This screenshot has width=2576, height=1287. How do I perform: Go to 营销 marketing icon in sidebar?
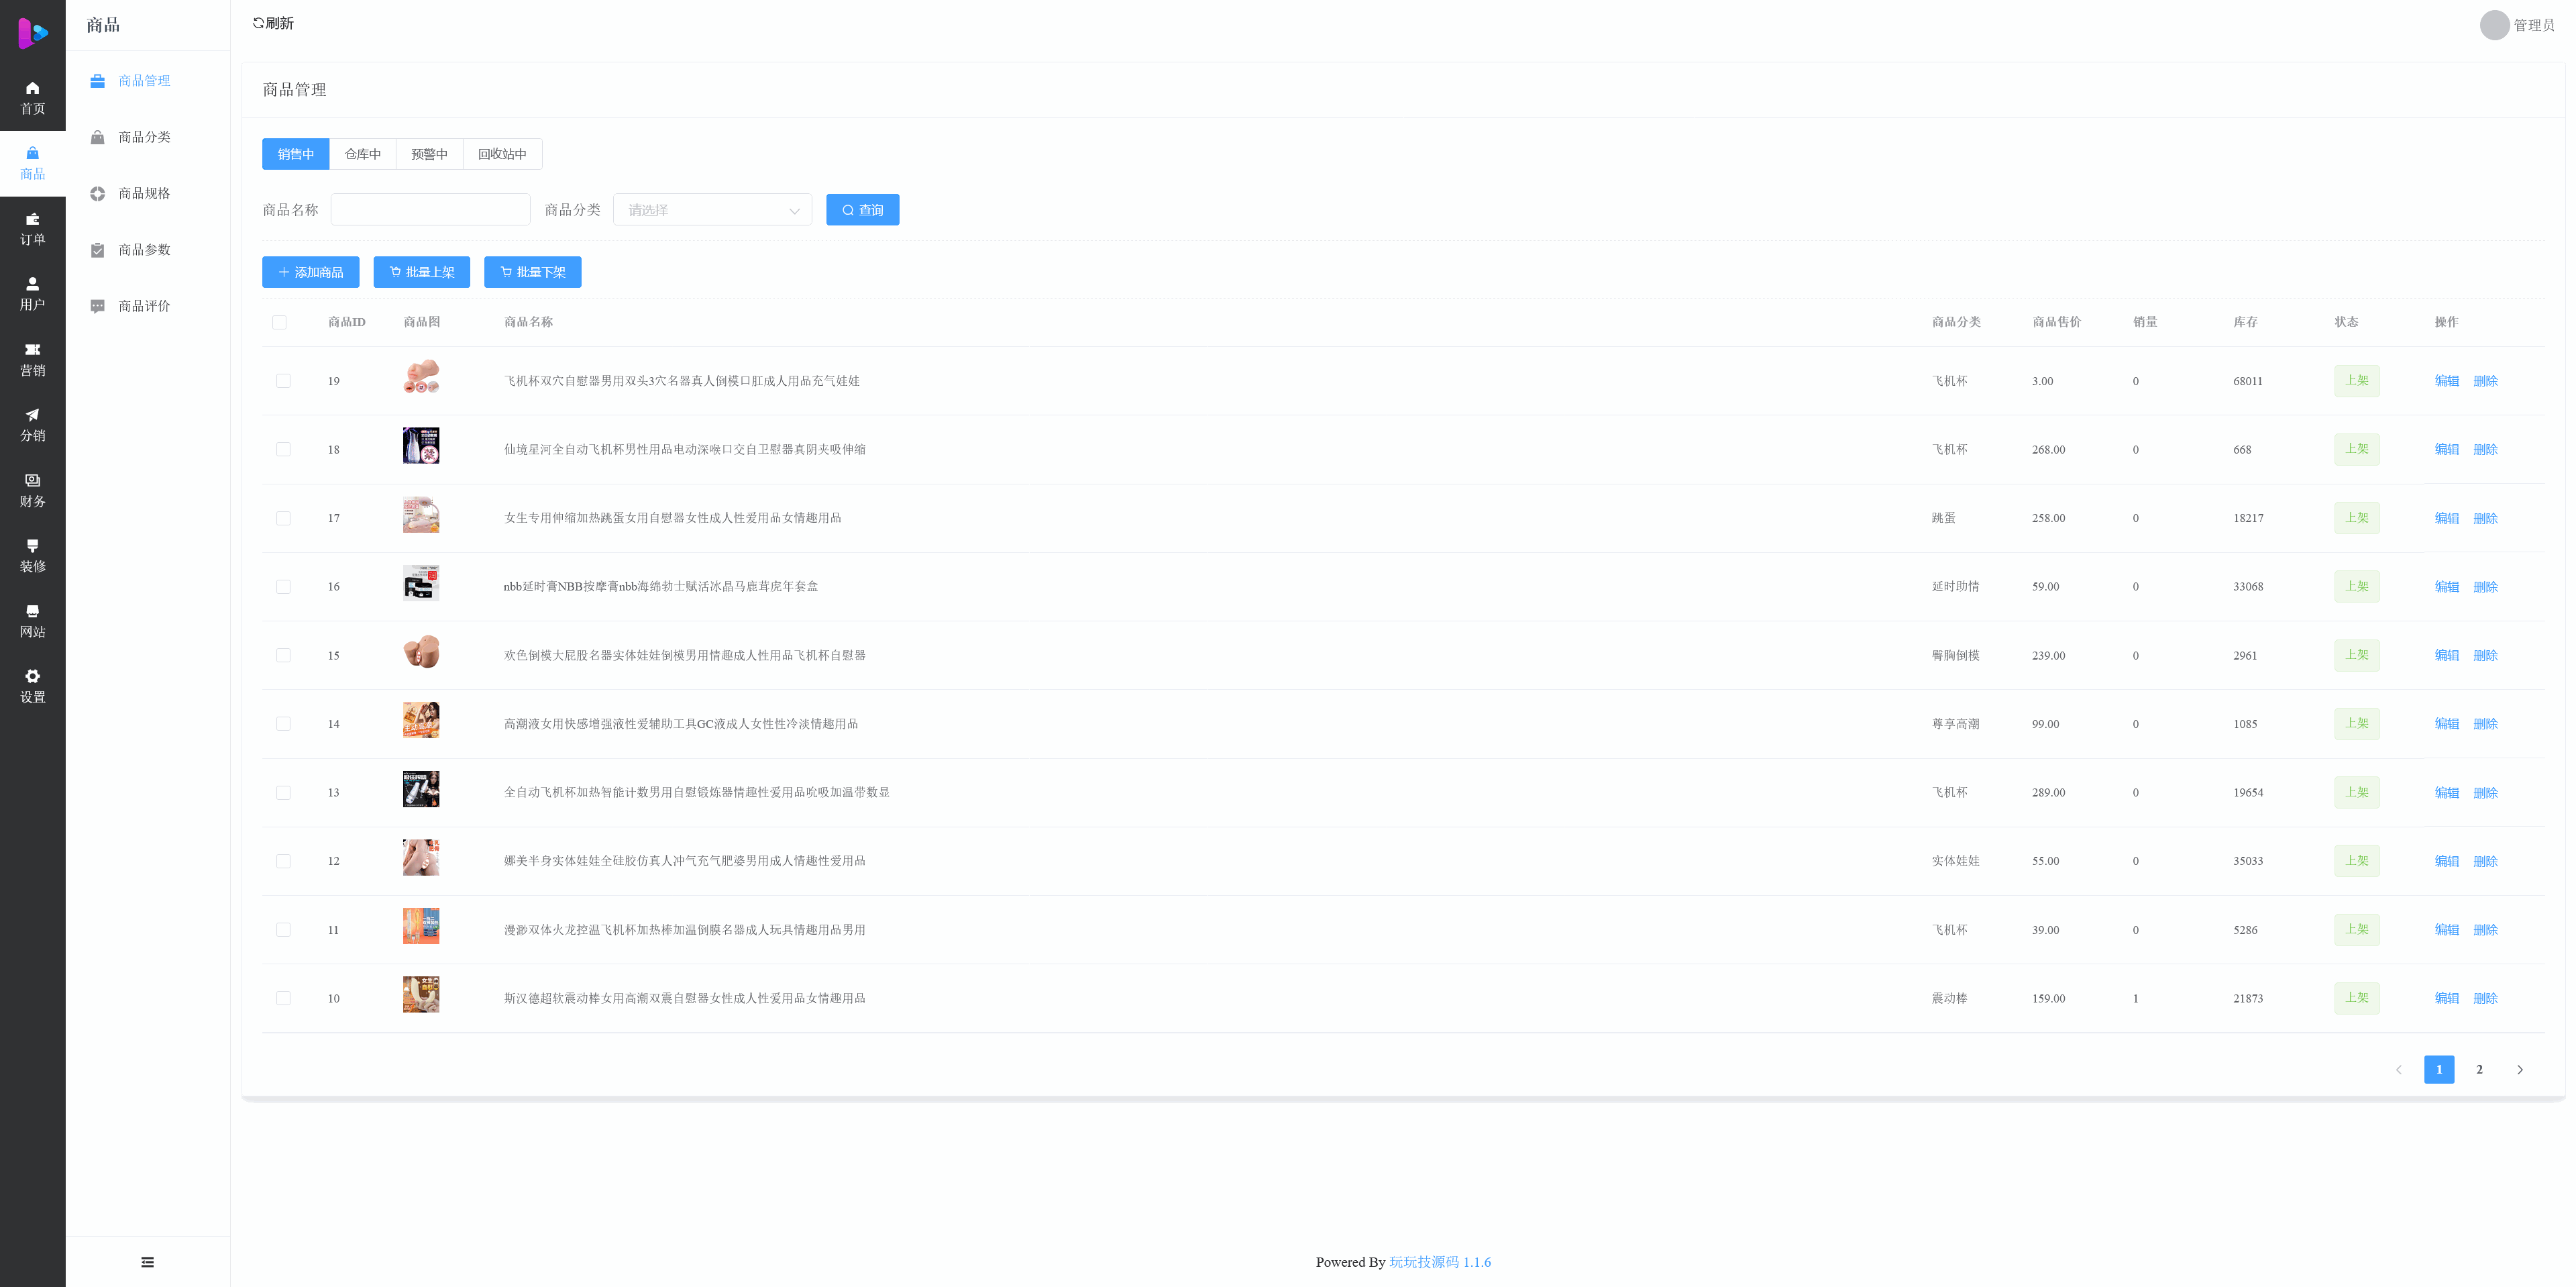(x=32, y=350)
